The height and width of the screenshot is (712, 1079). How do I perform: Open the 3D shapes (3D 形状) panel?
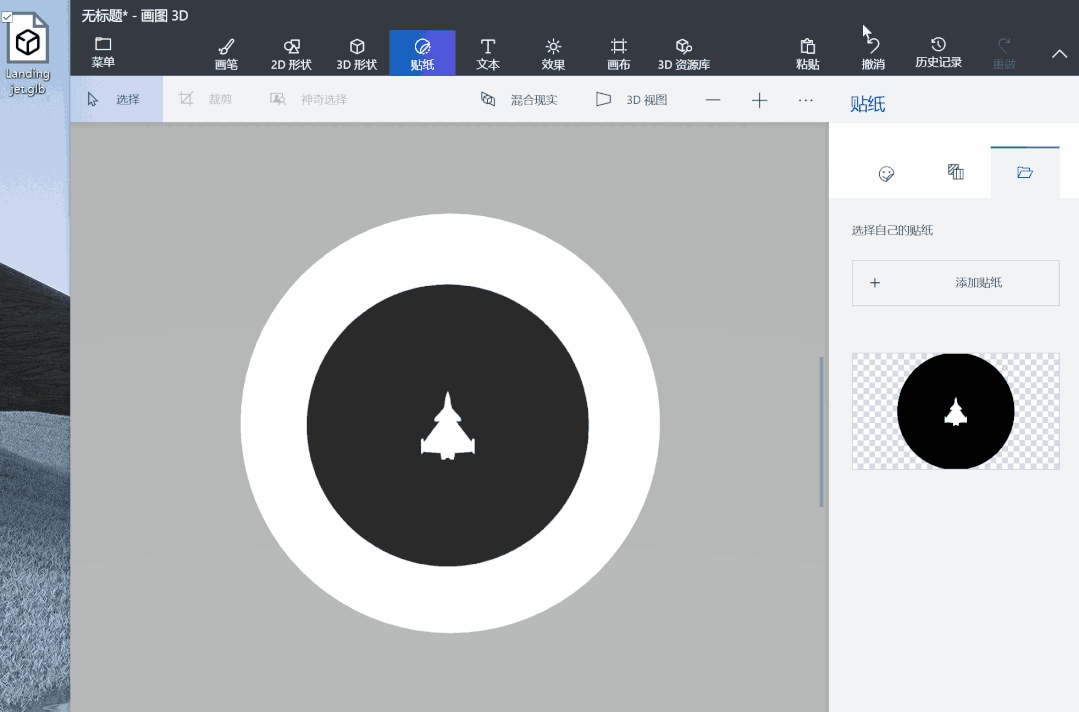tap(356, 54)
